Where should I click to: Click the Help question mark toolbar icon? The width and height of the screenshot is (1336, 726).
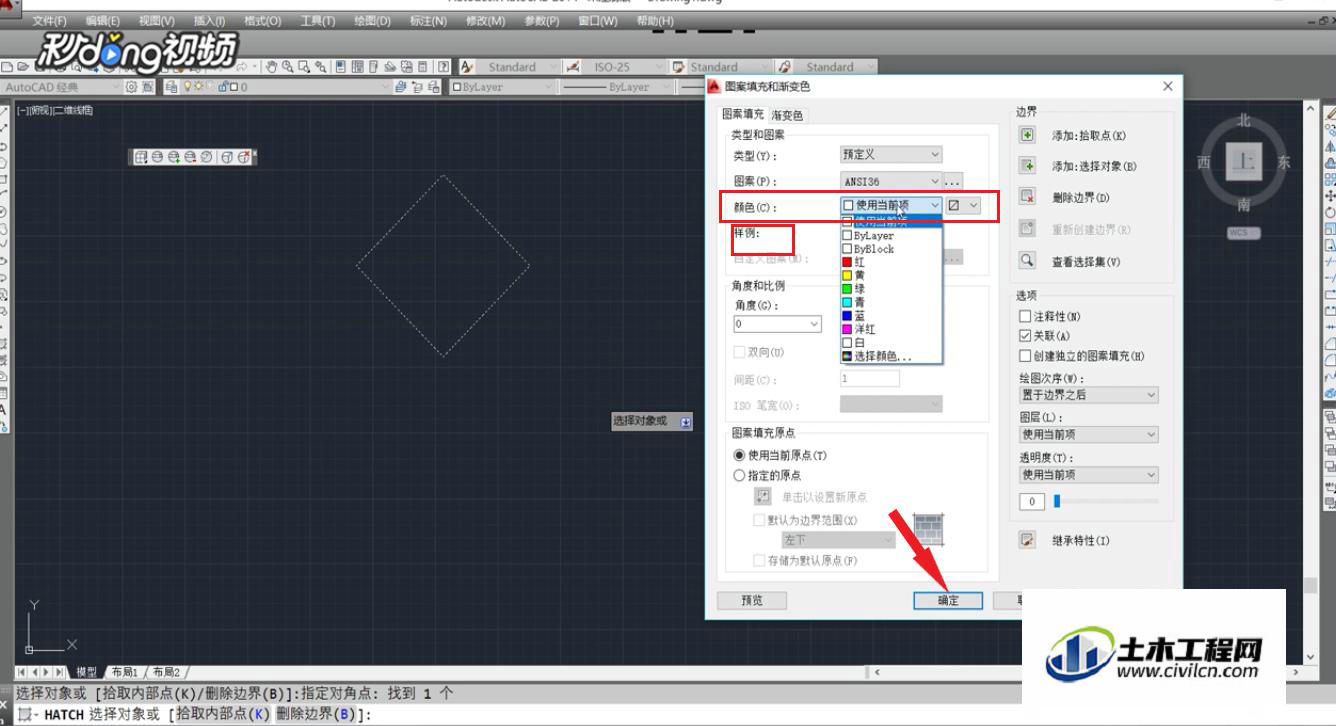(442, 67)
